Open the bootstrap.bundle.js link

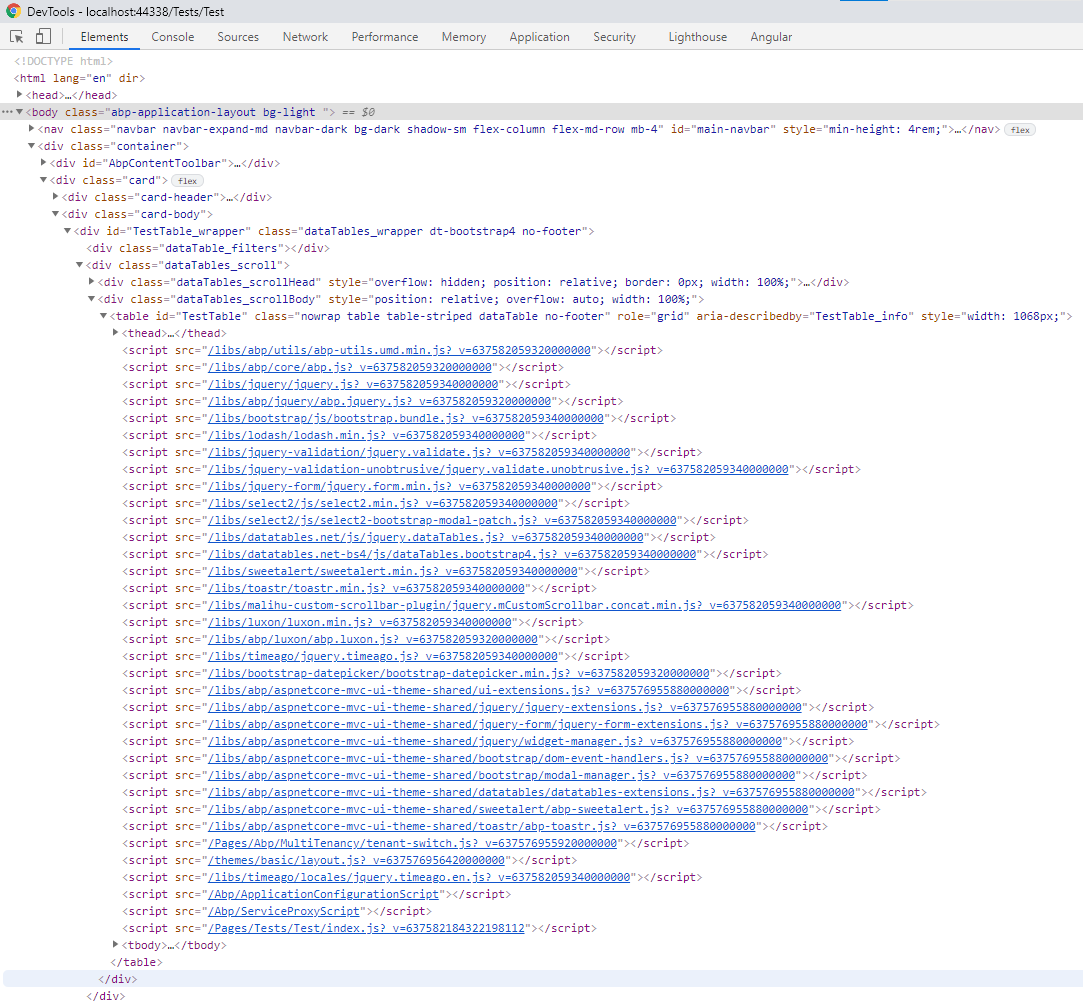pyautogui.click(x=406, y=418)
